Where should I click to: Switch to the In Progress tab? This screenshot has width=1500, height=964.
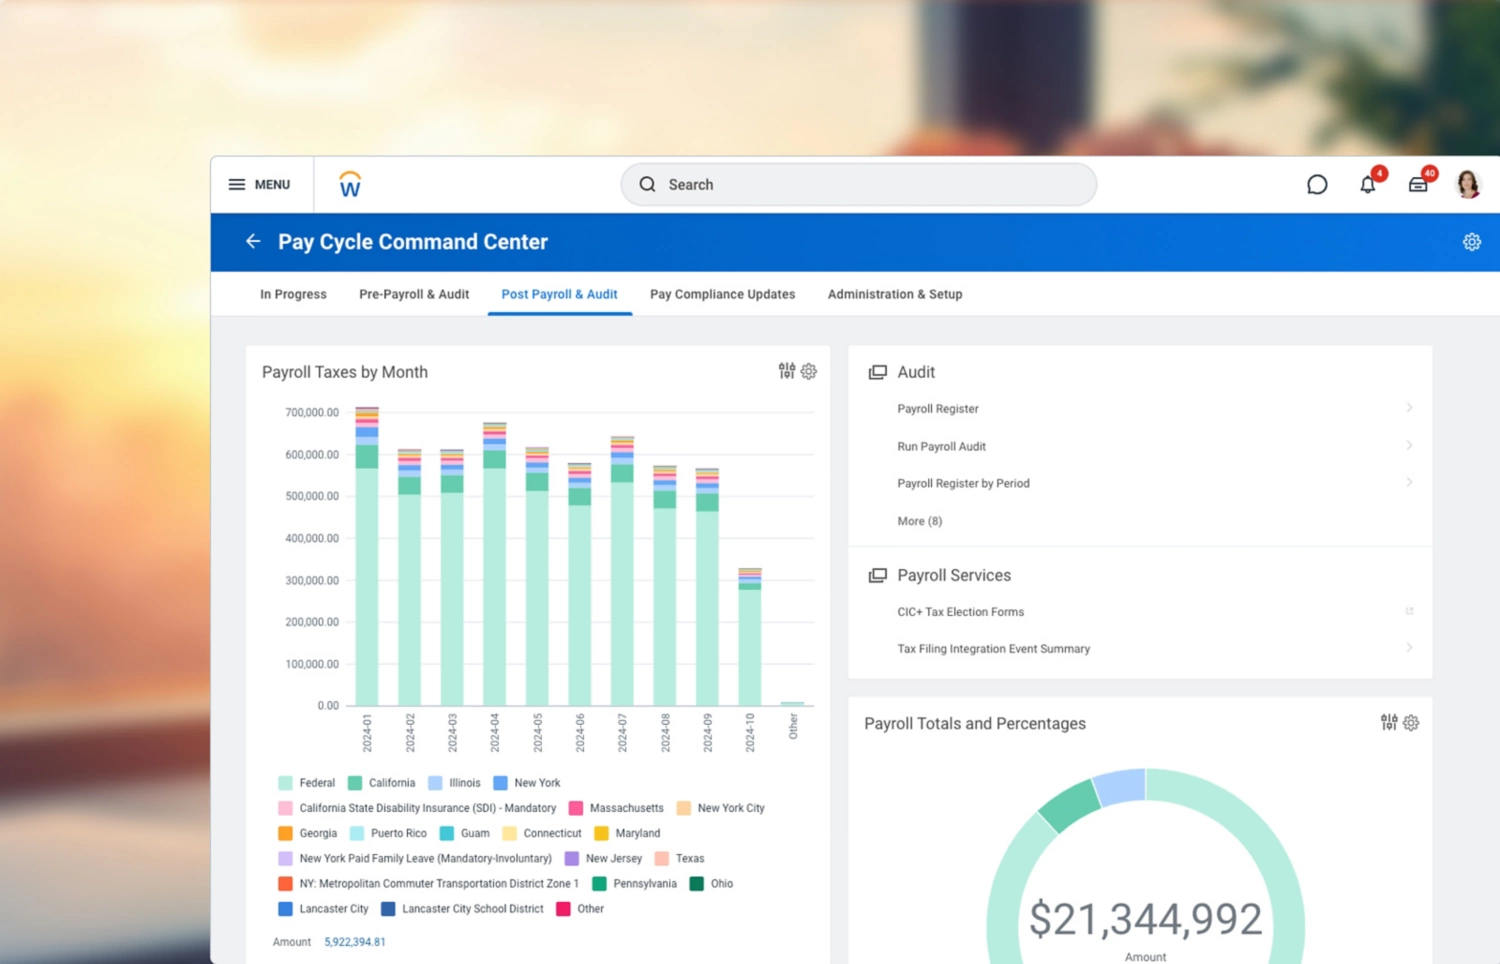pyautogui.click(x=293, y=293)
